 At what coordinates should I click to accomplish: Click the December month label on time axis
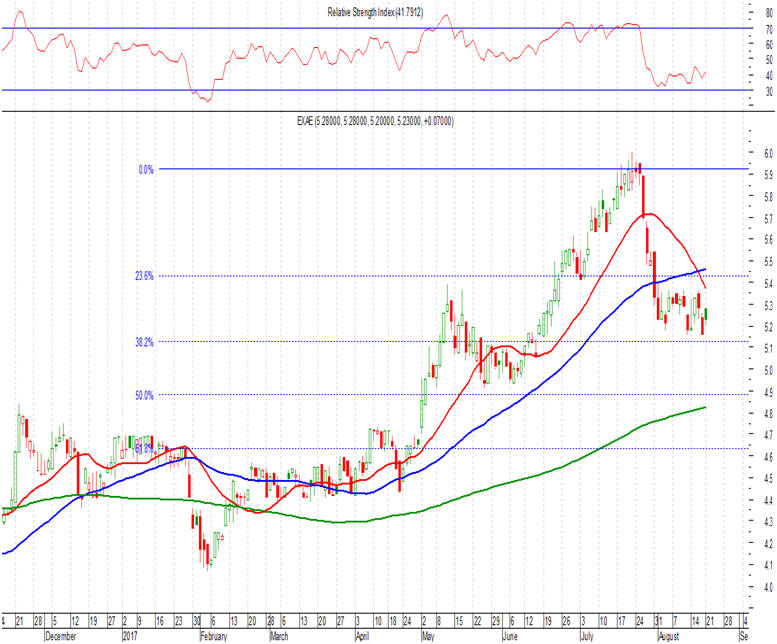point(60,636)
